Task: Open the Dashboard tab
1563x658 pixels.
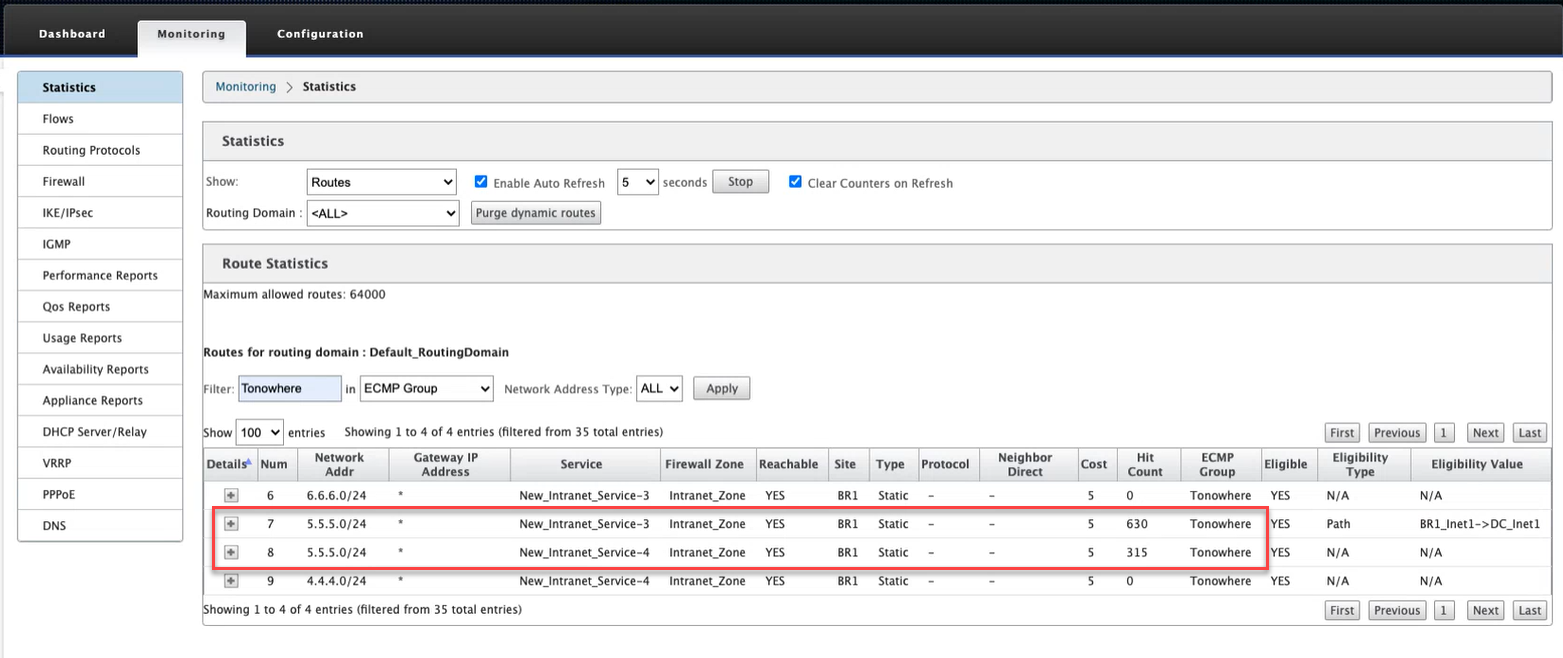Action: pos(72,34)
